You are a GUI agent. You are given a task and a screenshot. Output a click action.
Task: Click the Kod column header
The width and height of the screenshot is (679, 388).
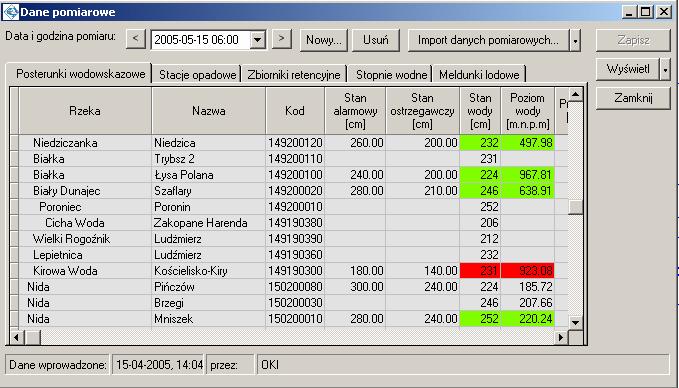tap(295, 111)
